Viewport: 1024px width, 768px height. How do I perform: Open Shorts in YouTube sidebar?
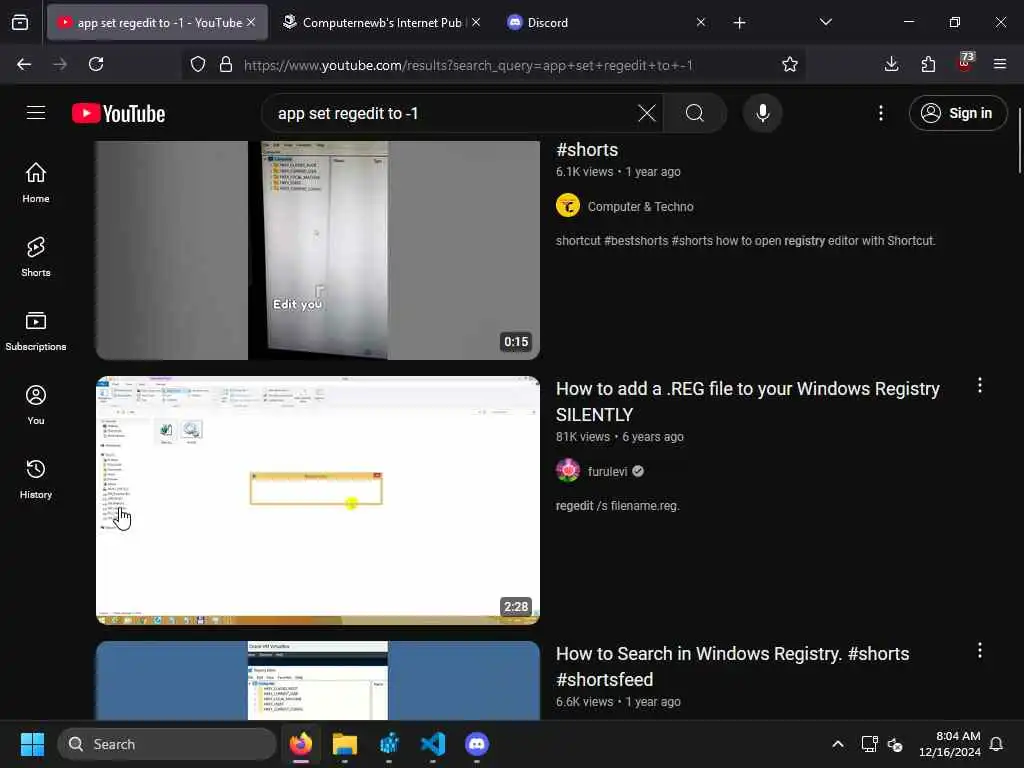point(36,257)
